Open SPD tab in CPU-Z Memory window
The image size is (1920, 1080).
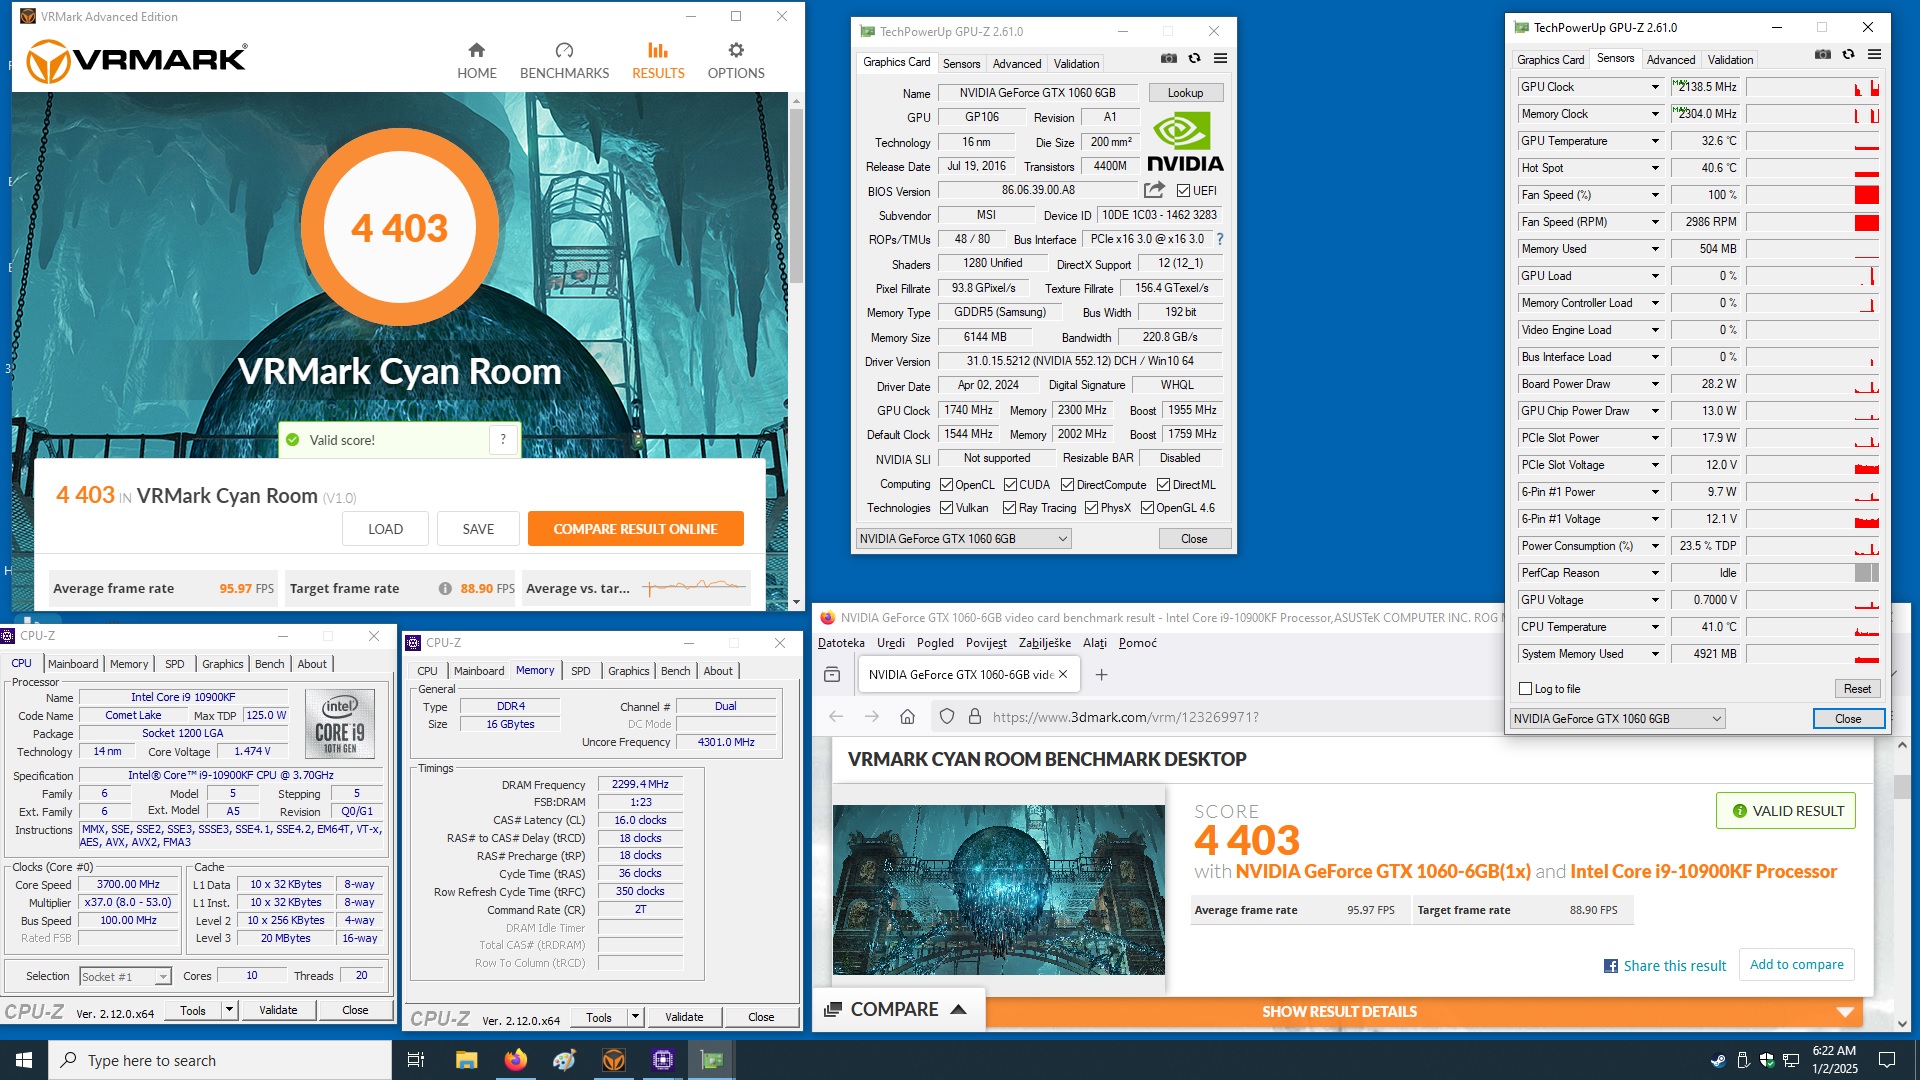click(581, 671)
